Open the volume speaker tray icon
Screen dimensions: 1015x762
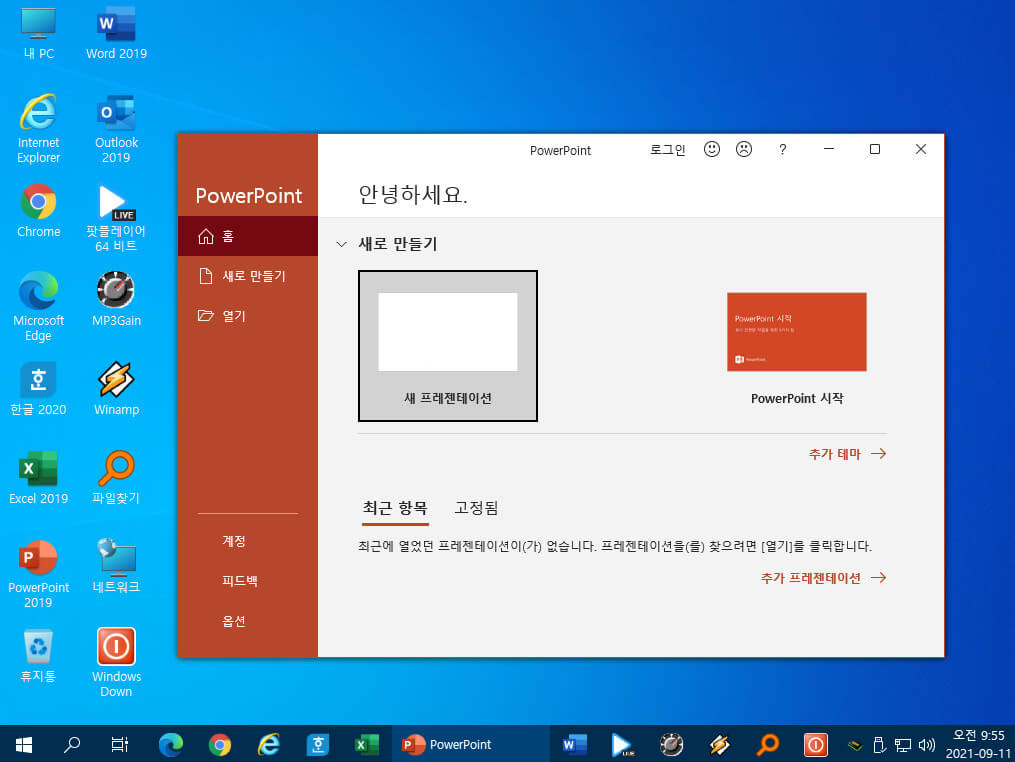[926, 745]
